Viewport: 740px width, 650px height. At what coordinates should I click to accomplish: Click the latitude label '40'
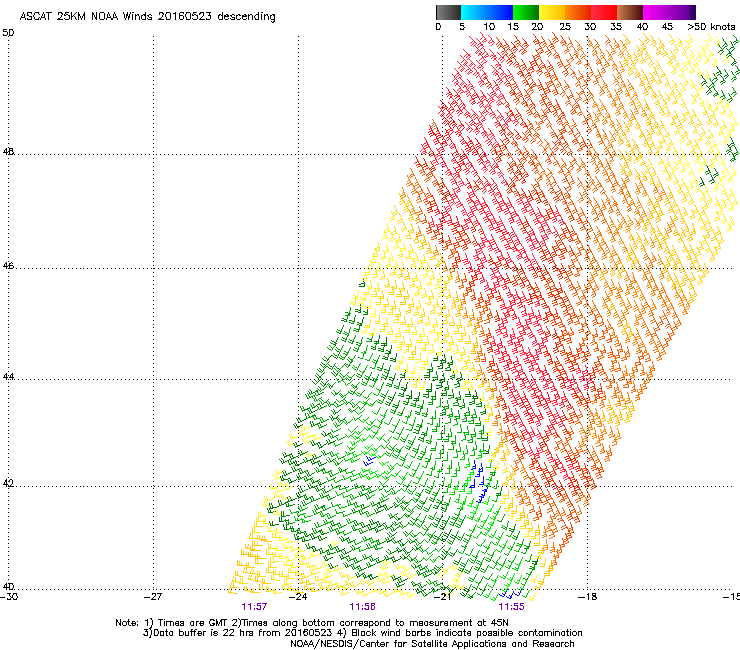point(8,586)
